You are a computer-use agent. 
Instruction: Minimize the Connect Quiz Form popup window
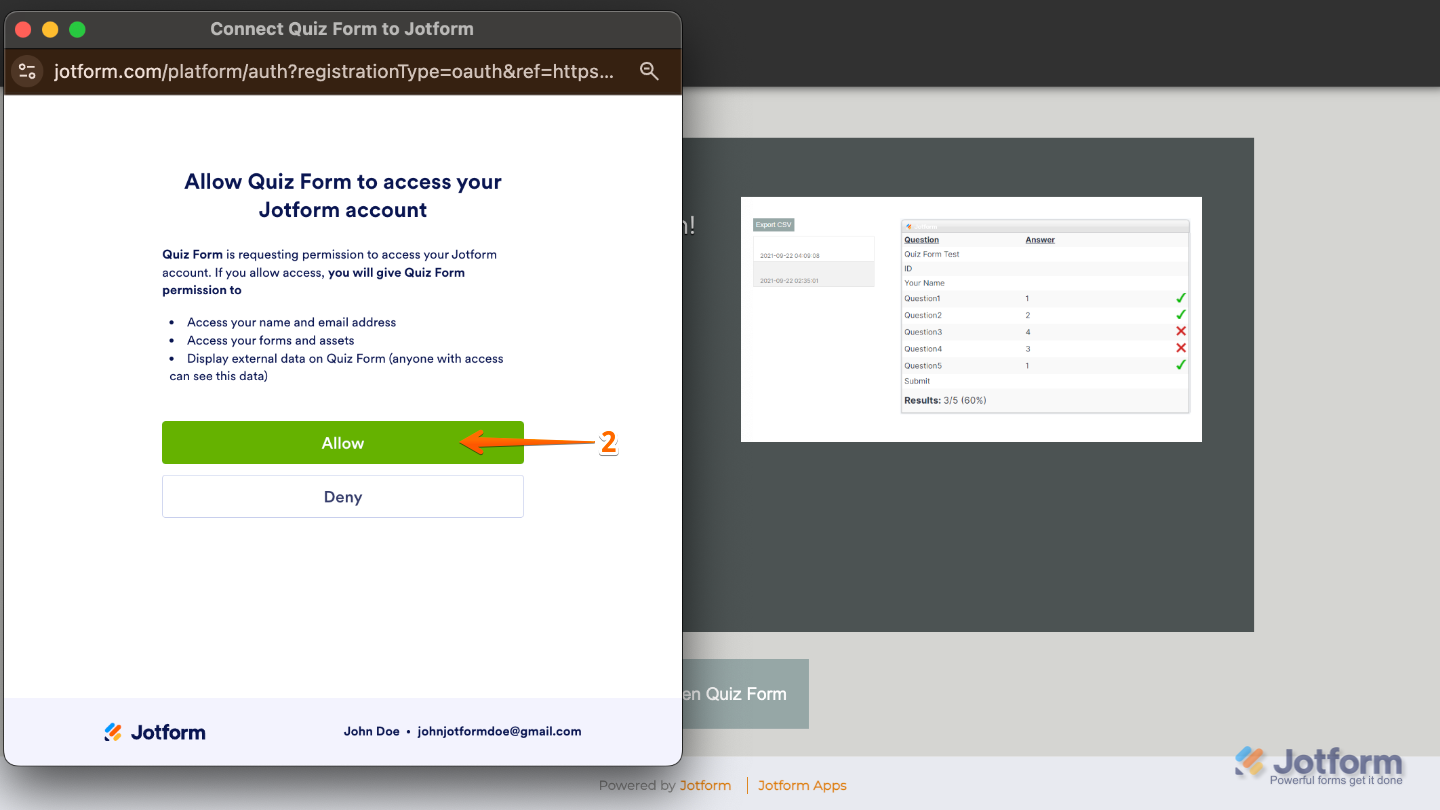[x=50, y=30]
